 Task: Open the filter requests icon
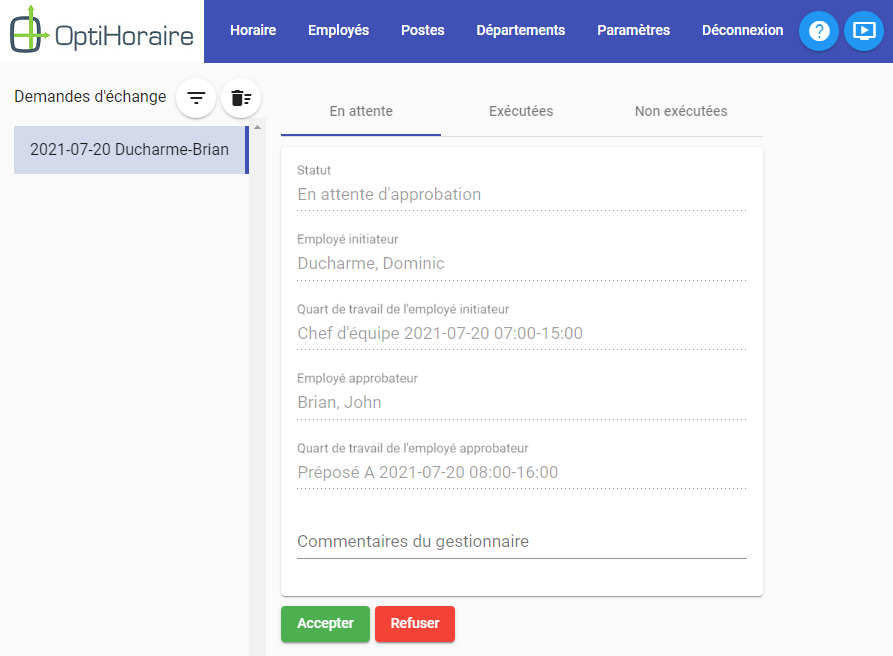pos(196,98)
